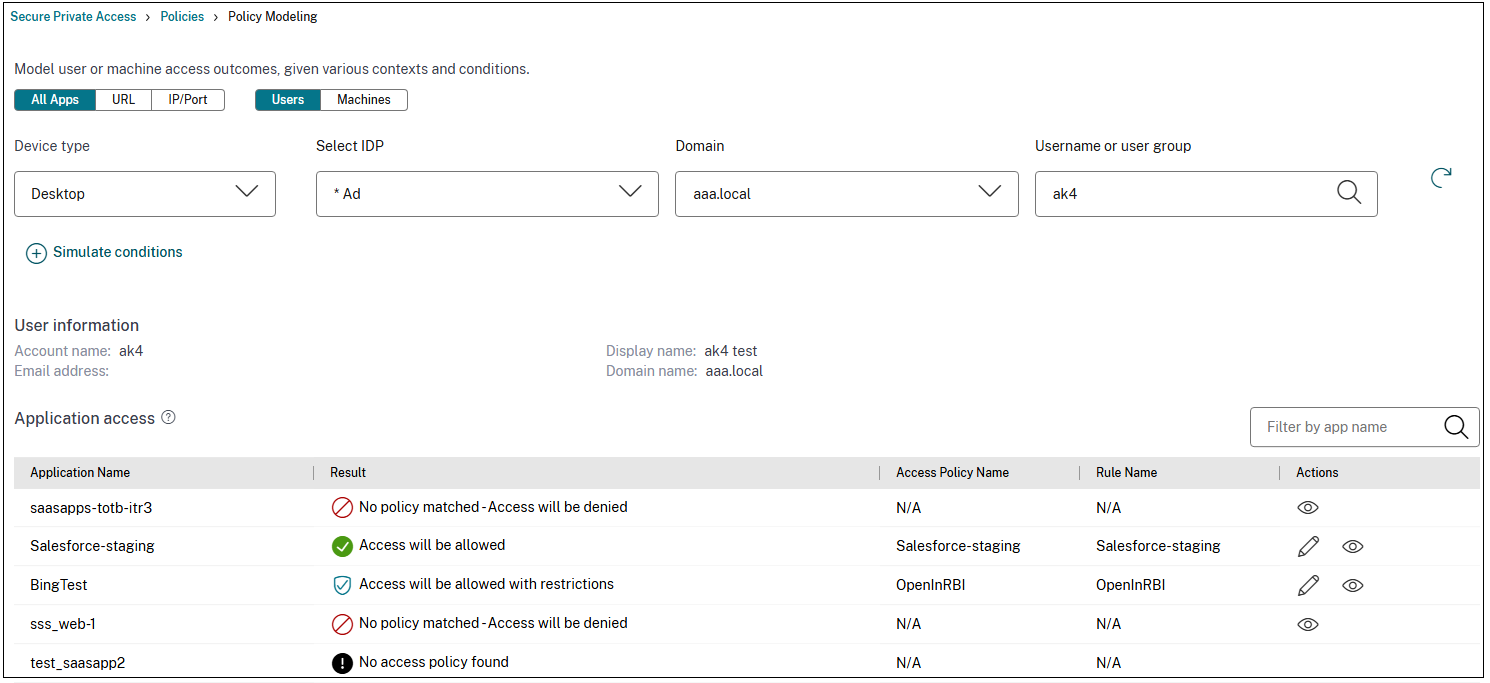
Task: Click the search icon in the username field
Action: [x=1349, y=193]
